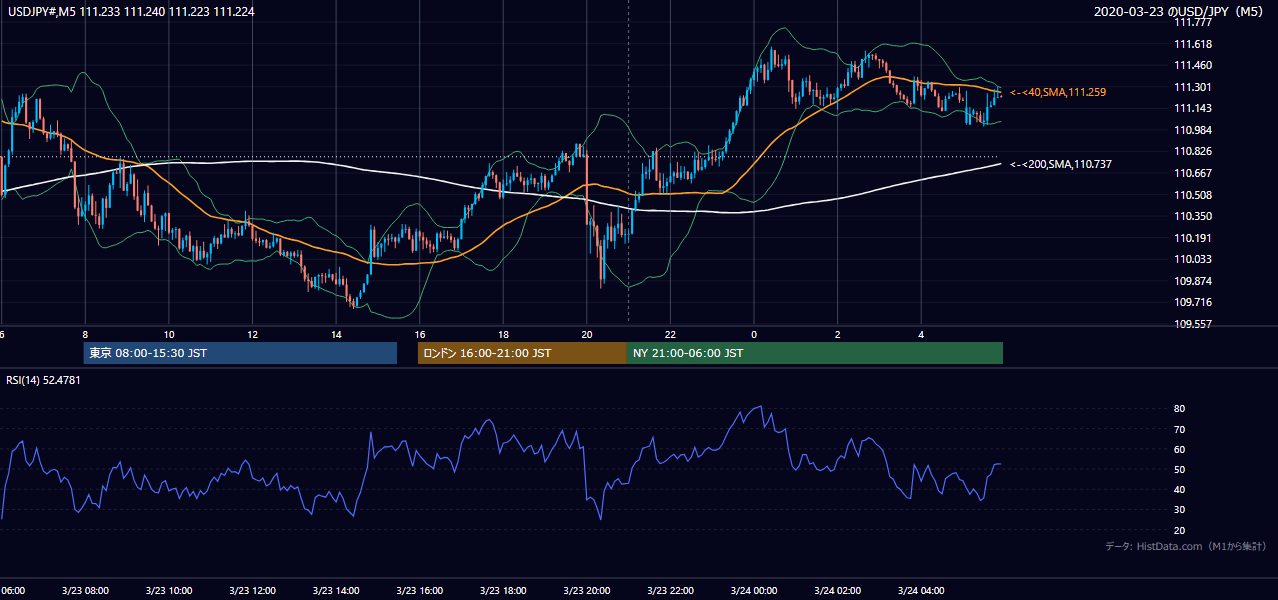Click the 3/24 02:00 date axis label

[x=837, y=591]
